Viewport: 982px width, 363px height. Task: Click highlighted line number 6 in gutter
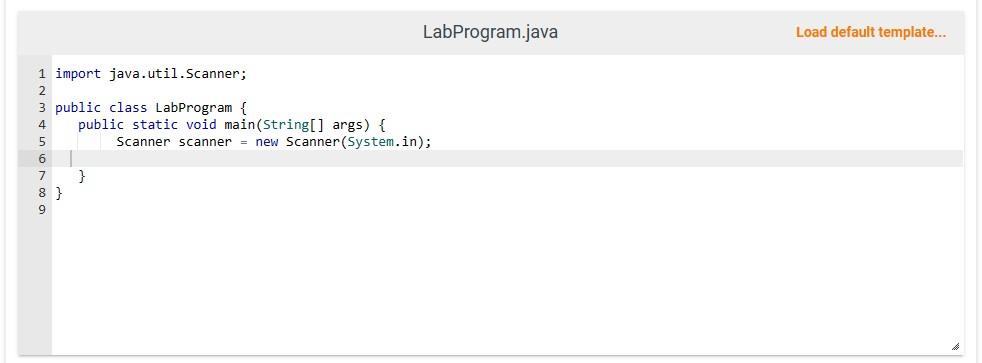42,158
